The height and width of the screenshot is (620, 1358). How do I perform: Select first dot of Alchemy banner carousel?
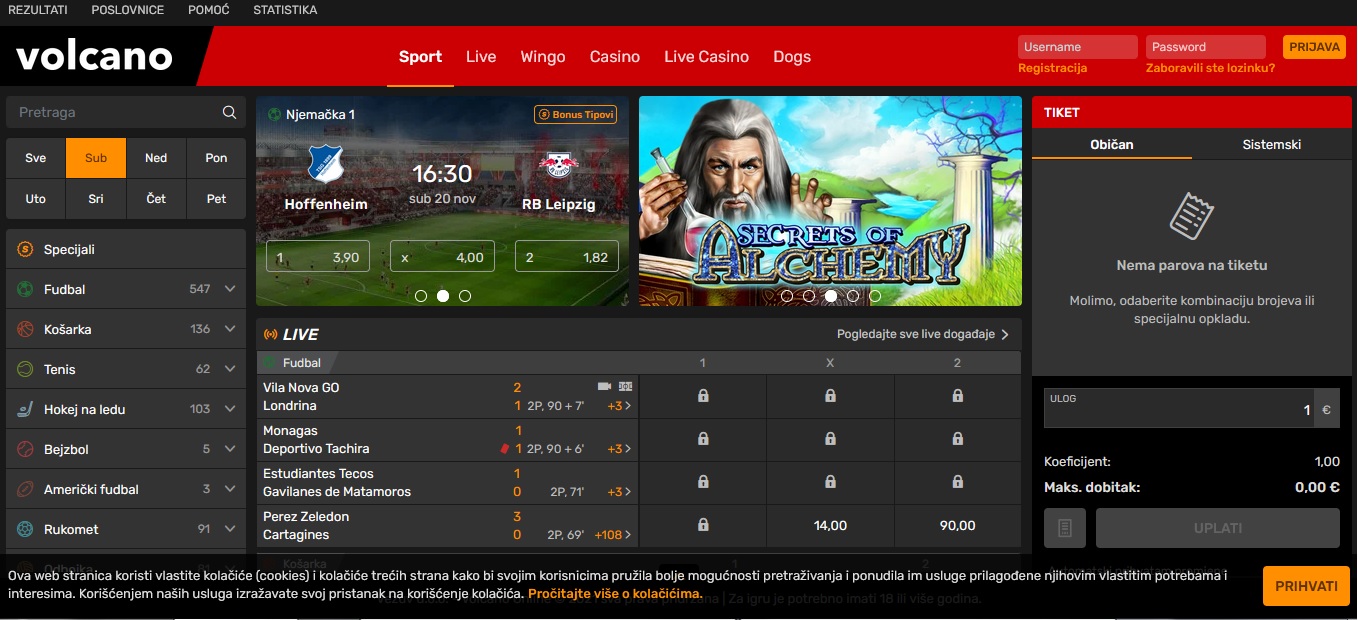click(x=787, y=296)
